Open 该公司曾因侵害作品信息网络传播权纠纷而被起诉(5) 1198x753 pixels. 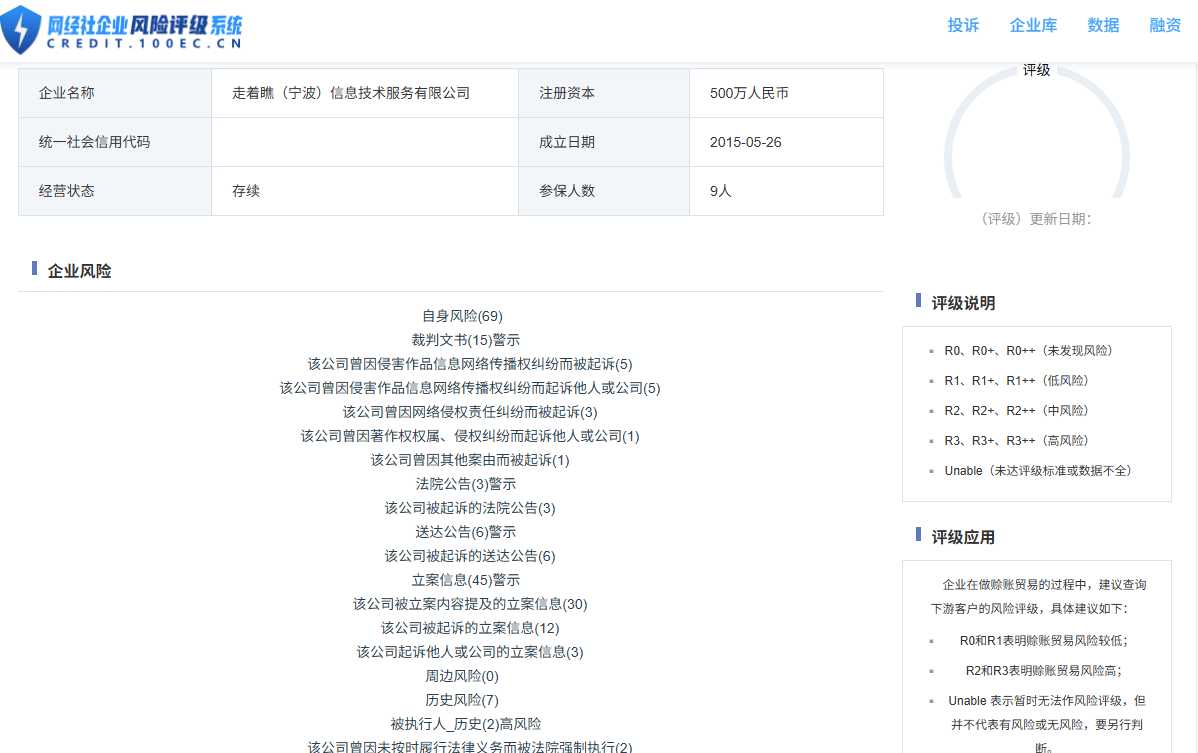click(x=470, y=364)
